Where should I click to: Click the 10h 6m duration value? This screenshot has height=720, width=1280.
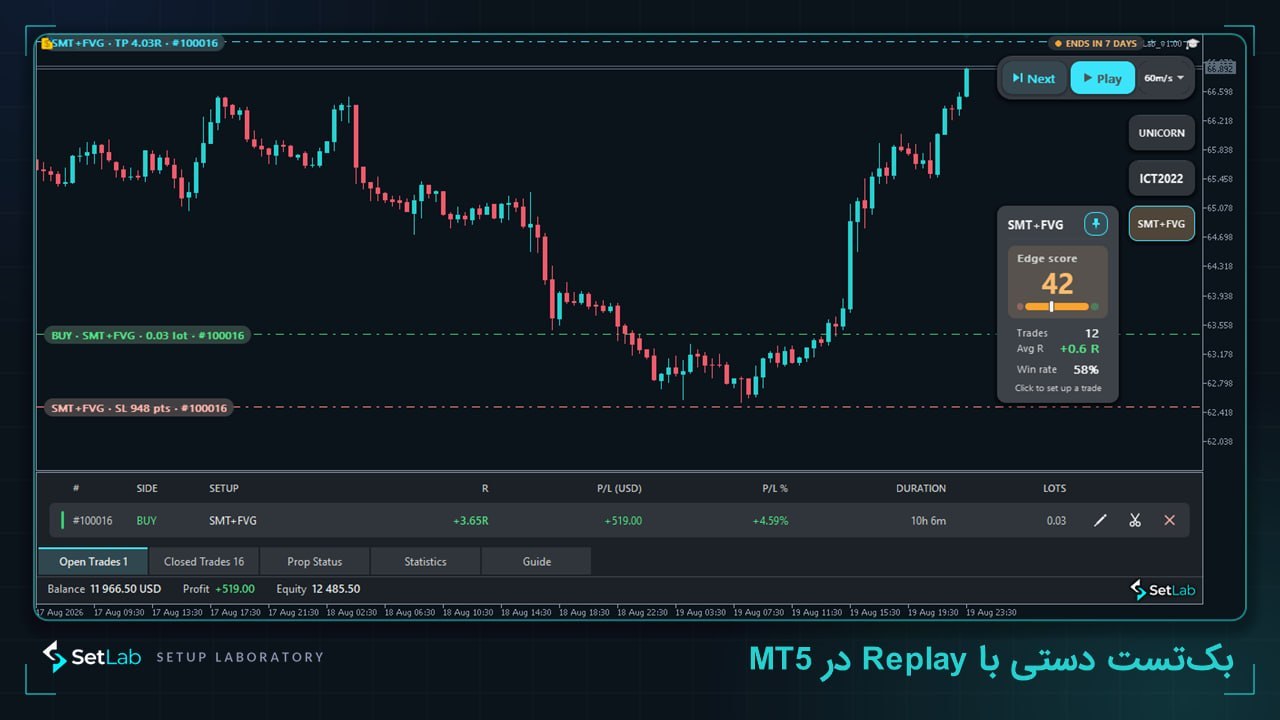point(929,520)
